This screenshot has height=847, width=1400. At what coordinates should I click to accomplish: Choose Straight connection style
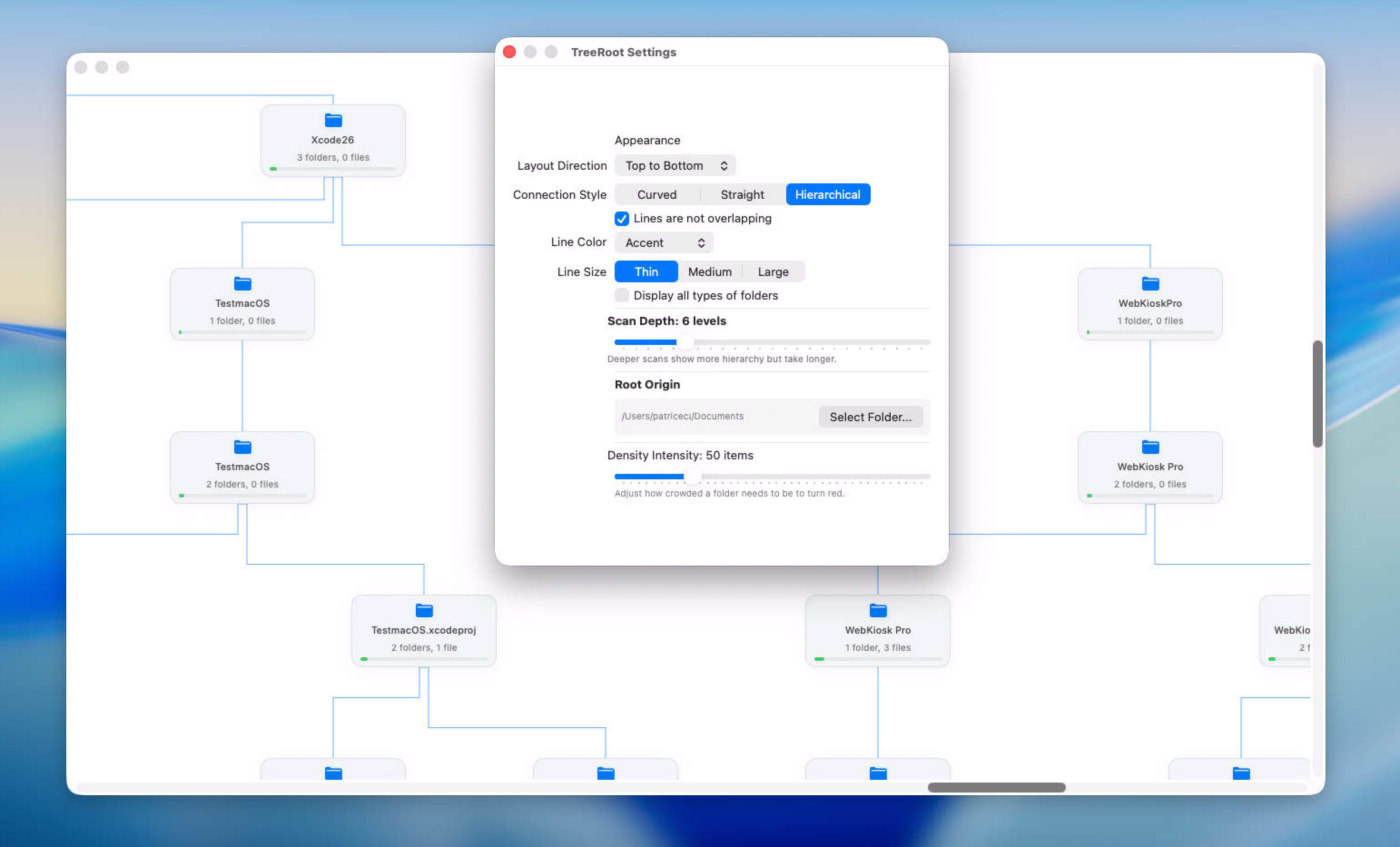pos(742,195)
